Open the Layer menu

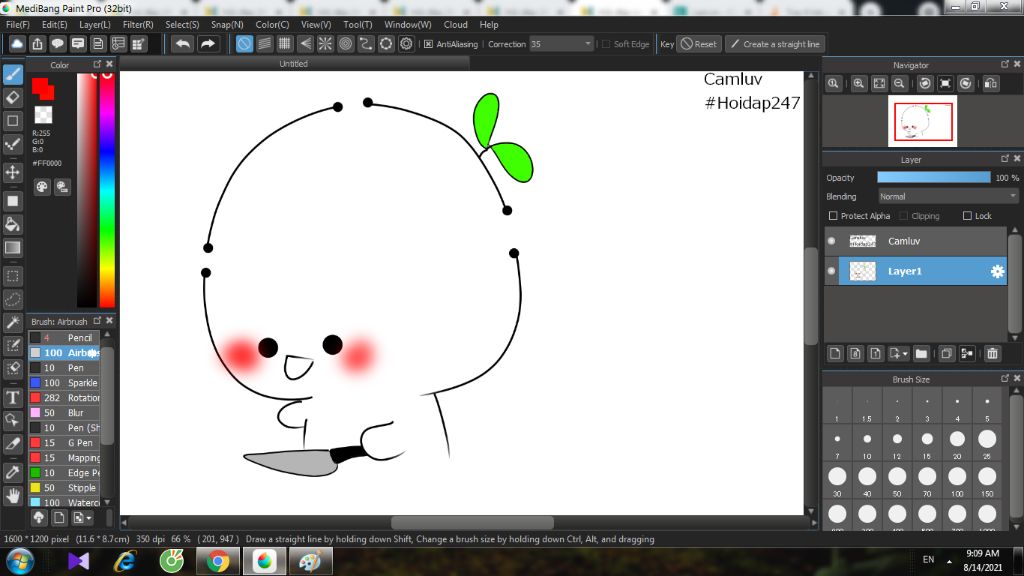[x=95, y=24]
